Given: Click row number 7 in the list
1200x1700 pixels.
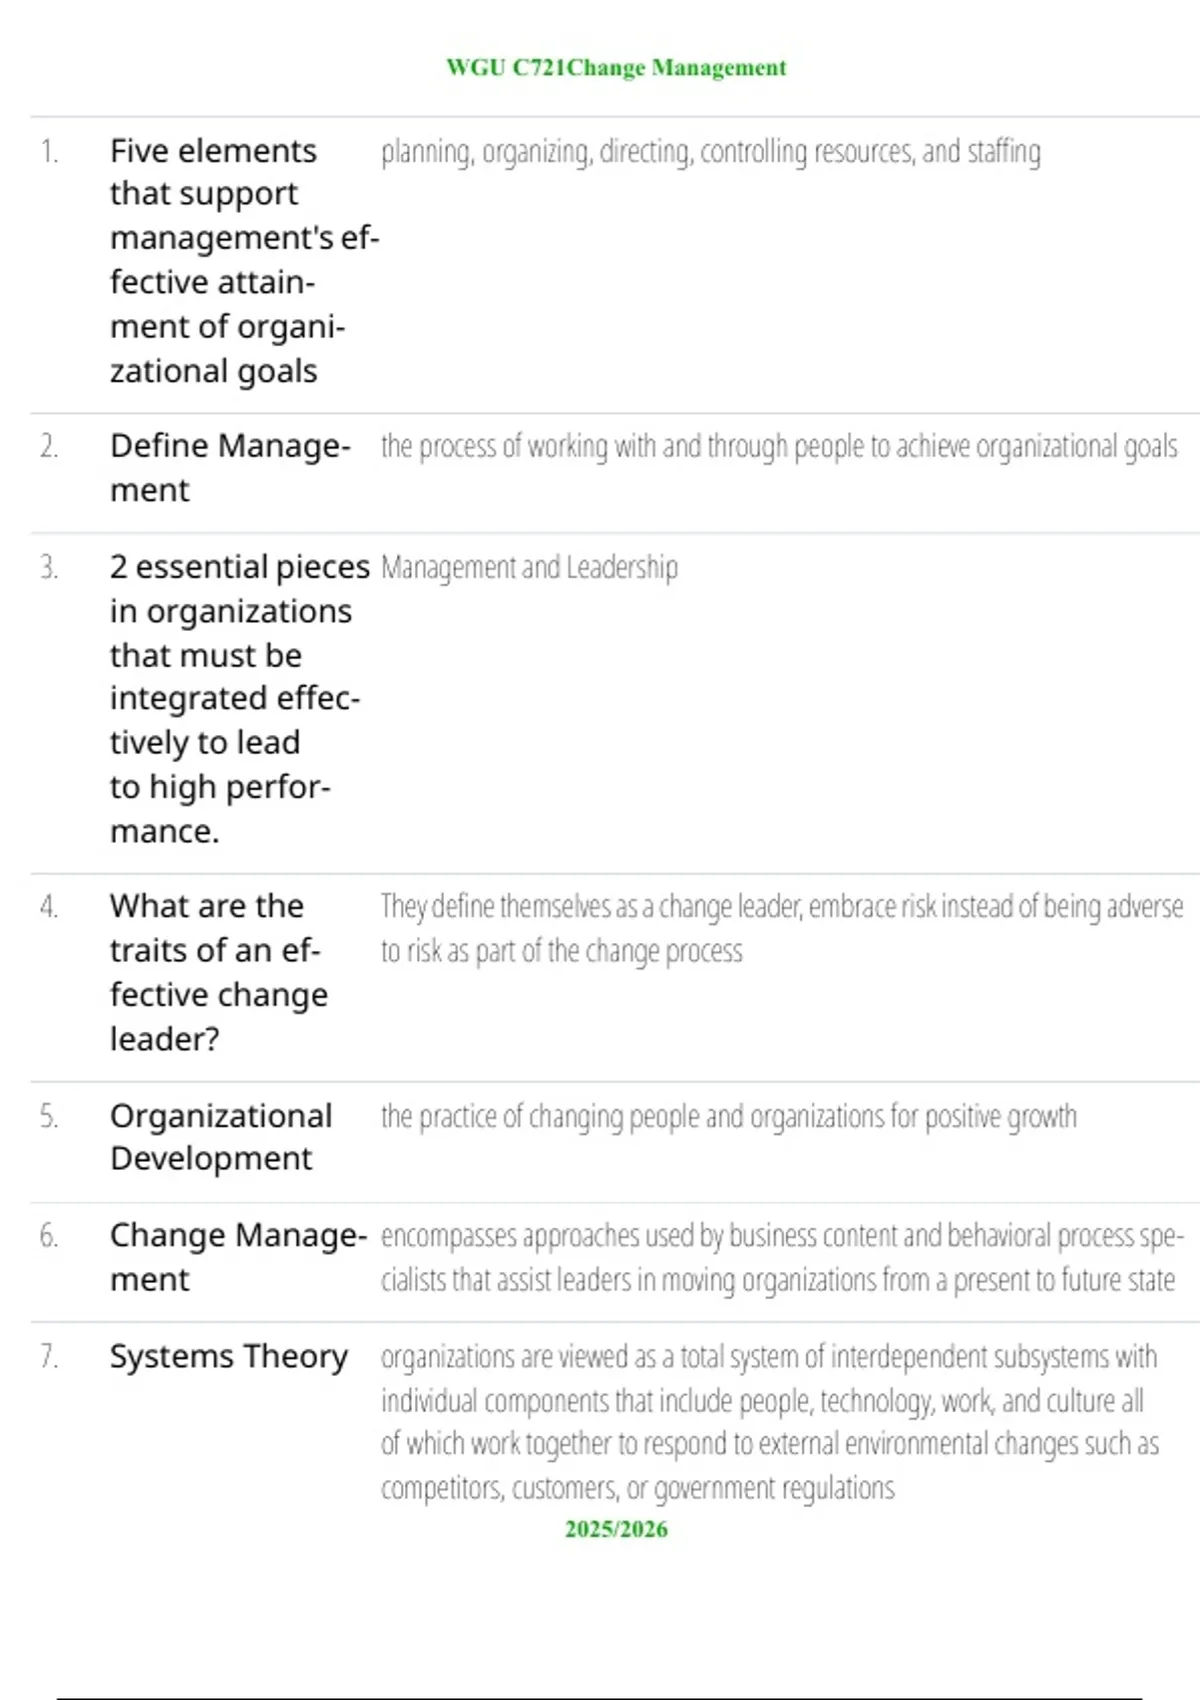Looking at the screenshot, I should 49,1356.
